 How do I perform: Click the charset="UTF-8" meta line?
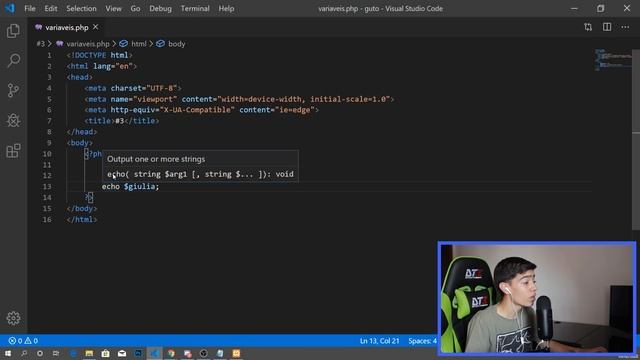click(133, 88)
